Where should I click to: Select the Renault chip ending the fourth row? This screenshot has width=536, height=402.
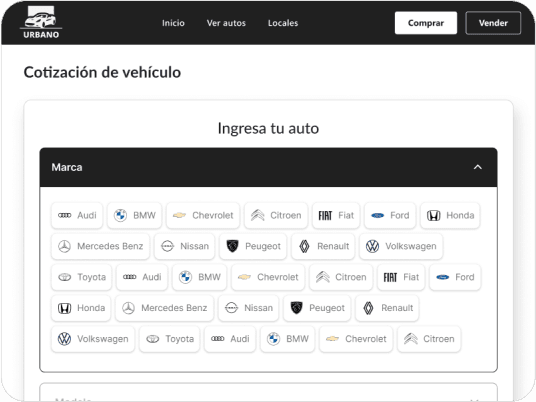click(x=387, y=308)
